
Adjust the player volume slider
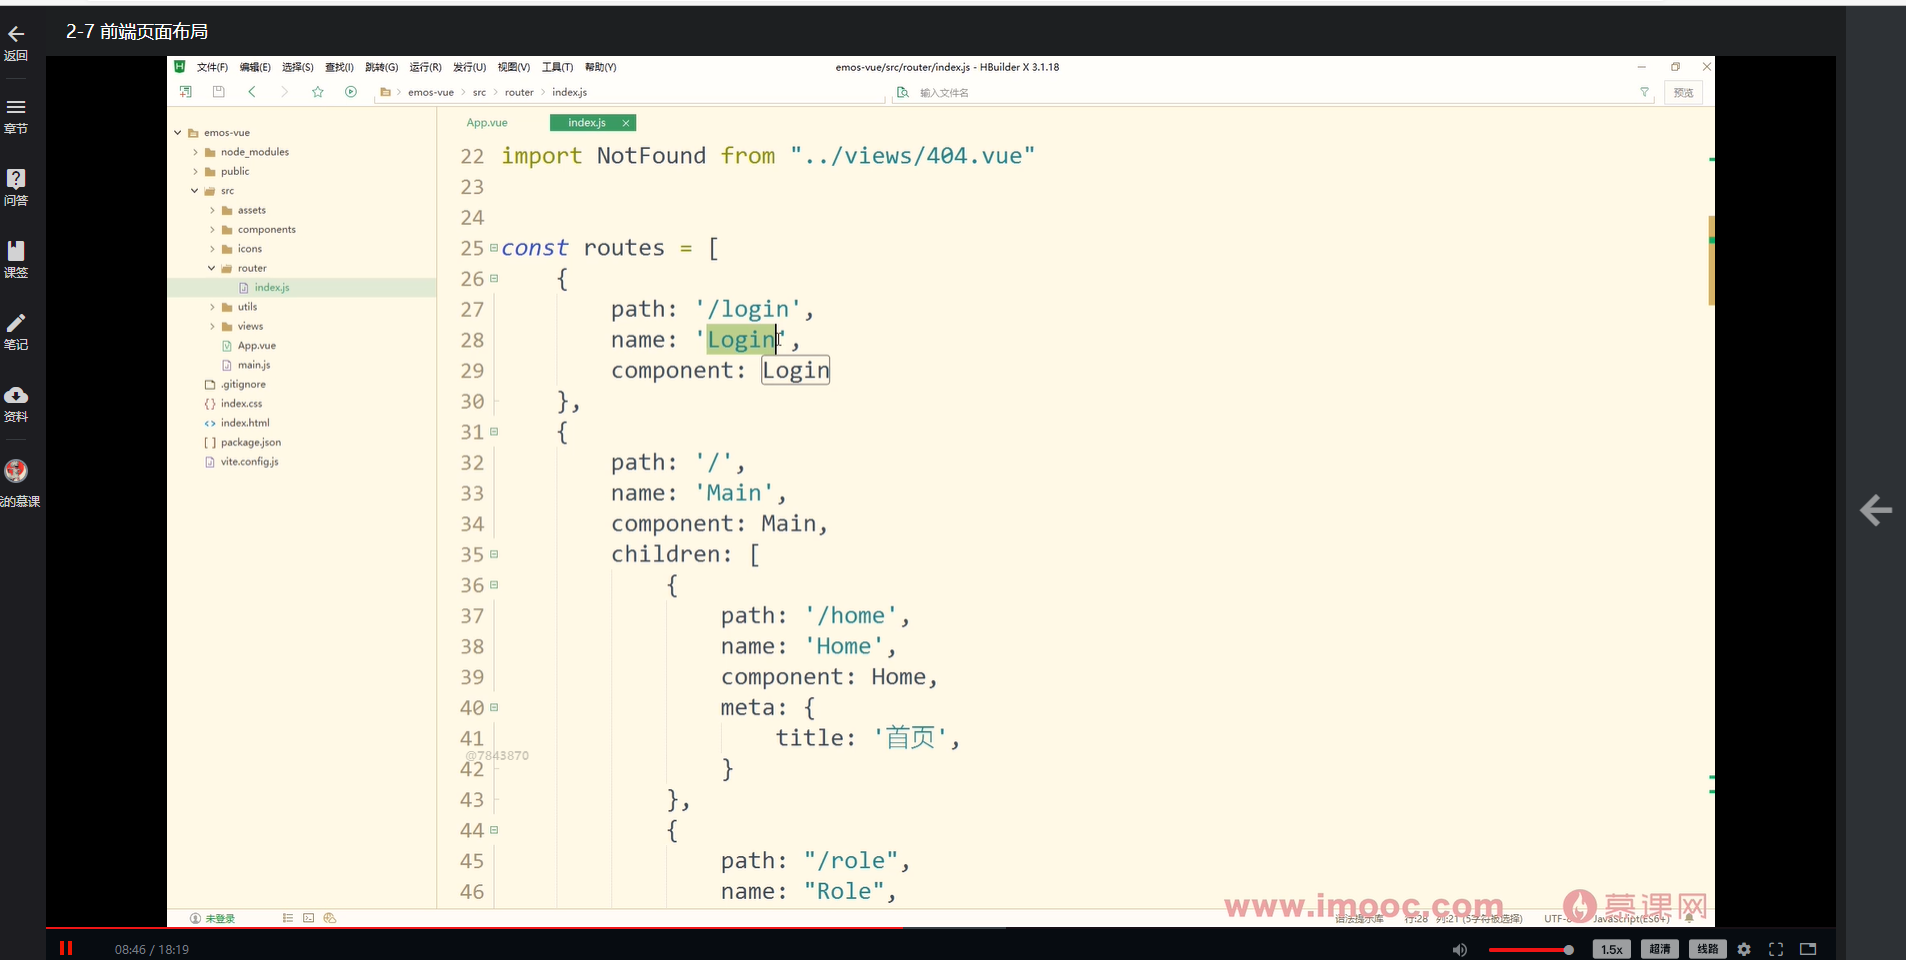pyautogui.click(x=1531, y=949)
